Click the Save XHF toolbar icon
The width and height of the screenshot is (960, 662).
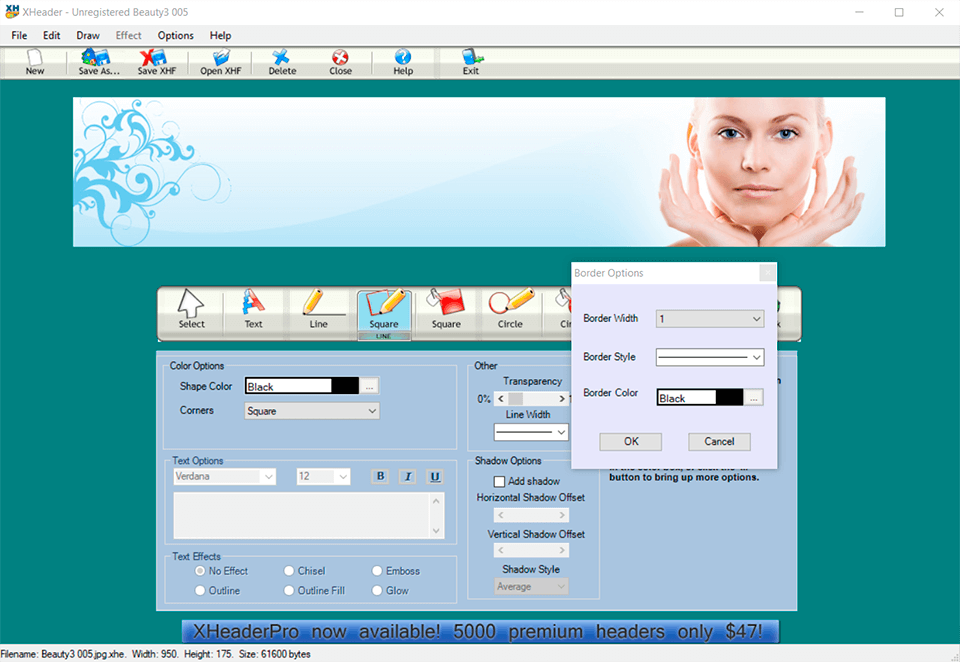tap(156, 62)
